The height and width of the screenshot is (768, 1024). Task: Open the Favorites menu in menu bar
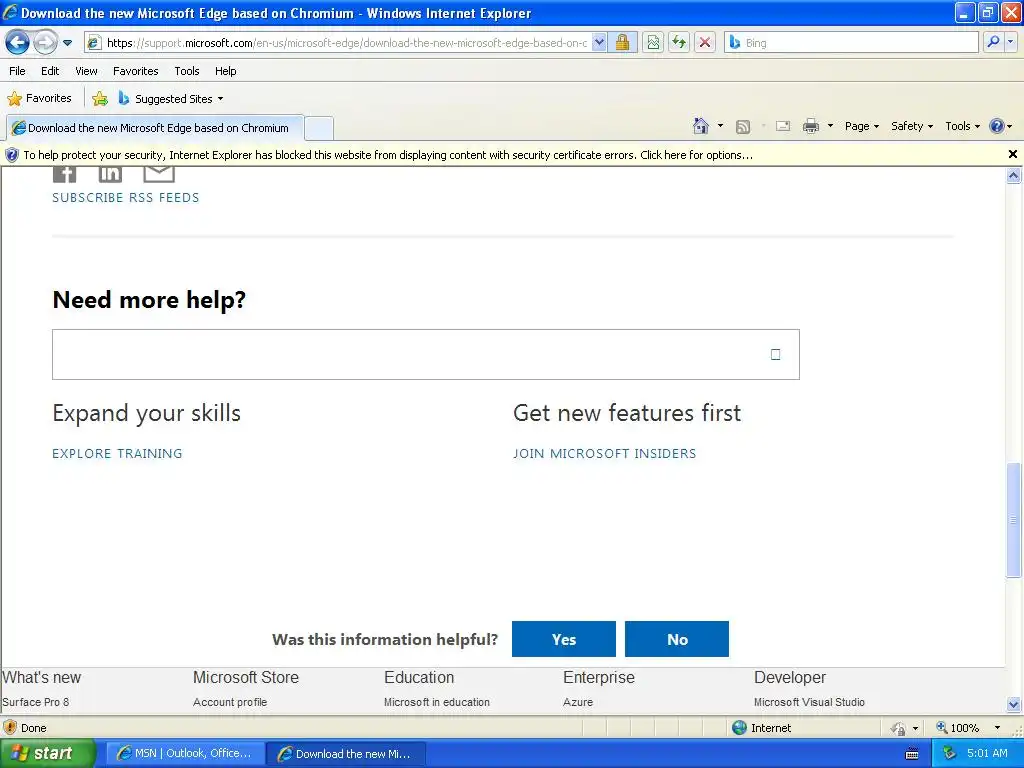[135, 71]
